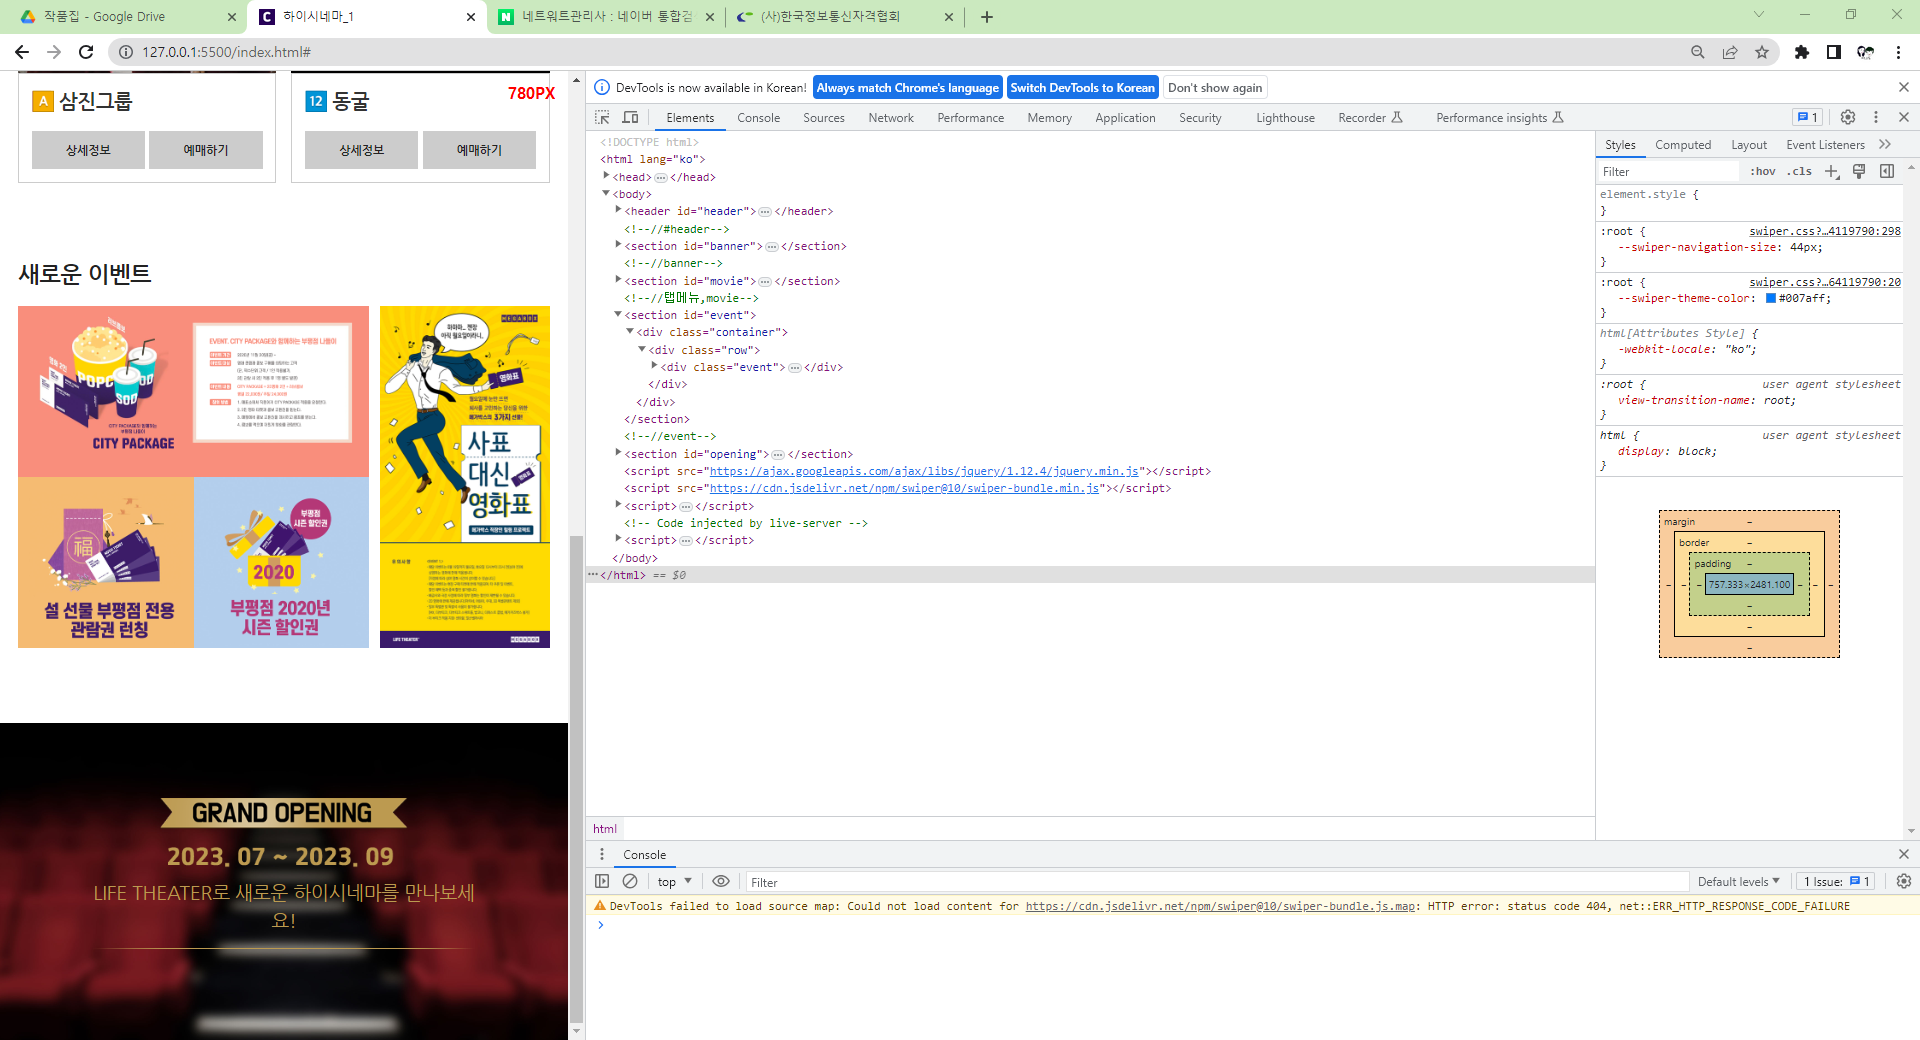The image size is (1920, 1040).
Task: Show more Styles pane tabs chevron
Action: (x=1885, y=144)
